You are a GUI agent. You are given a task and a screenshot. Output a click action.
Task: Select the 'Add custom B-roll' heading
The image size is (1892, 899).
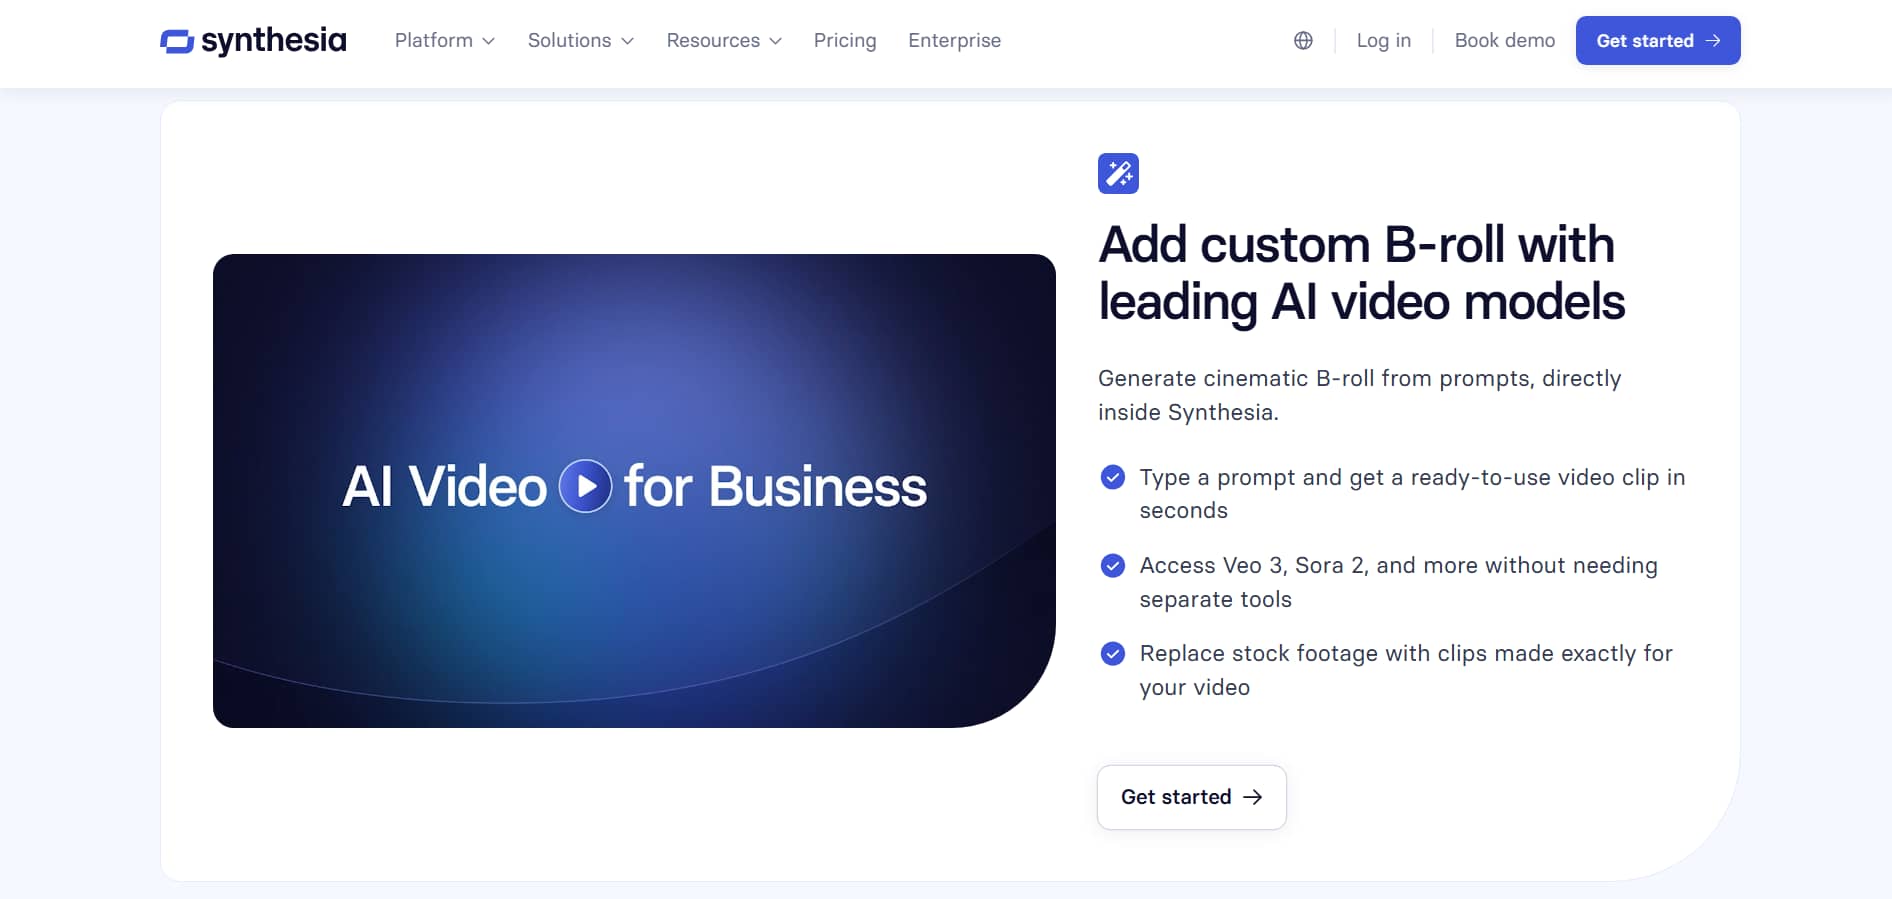click(1361, 273)
